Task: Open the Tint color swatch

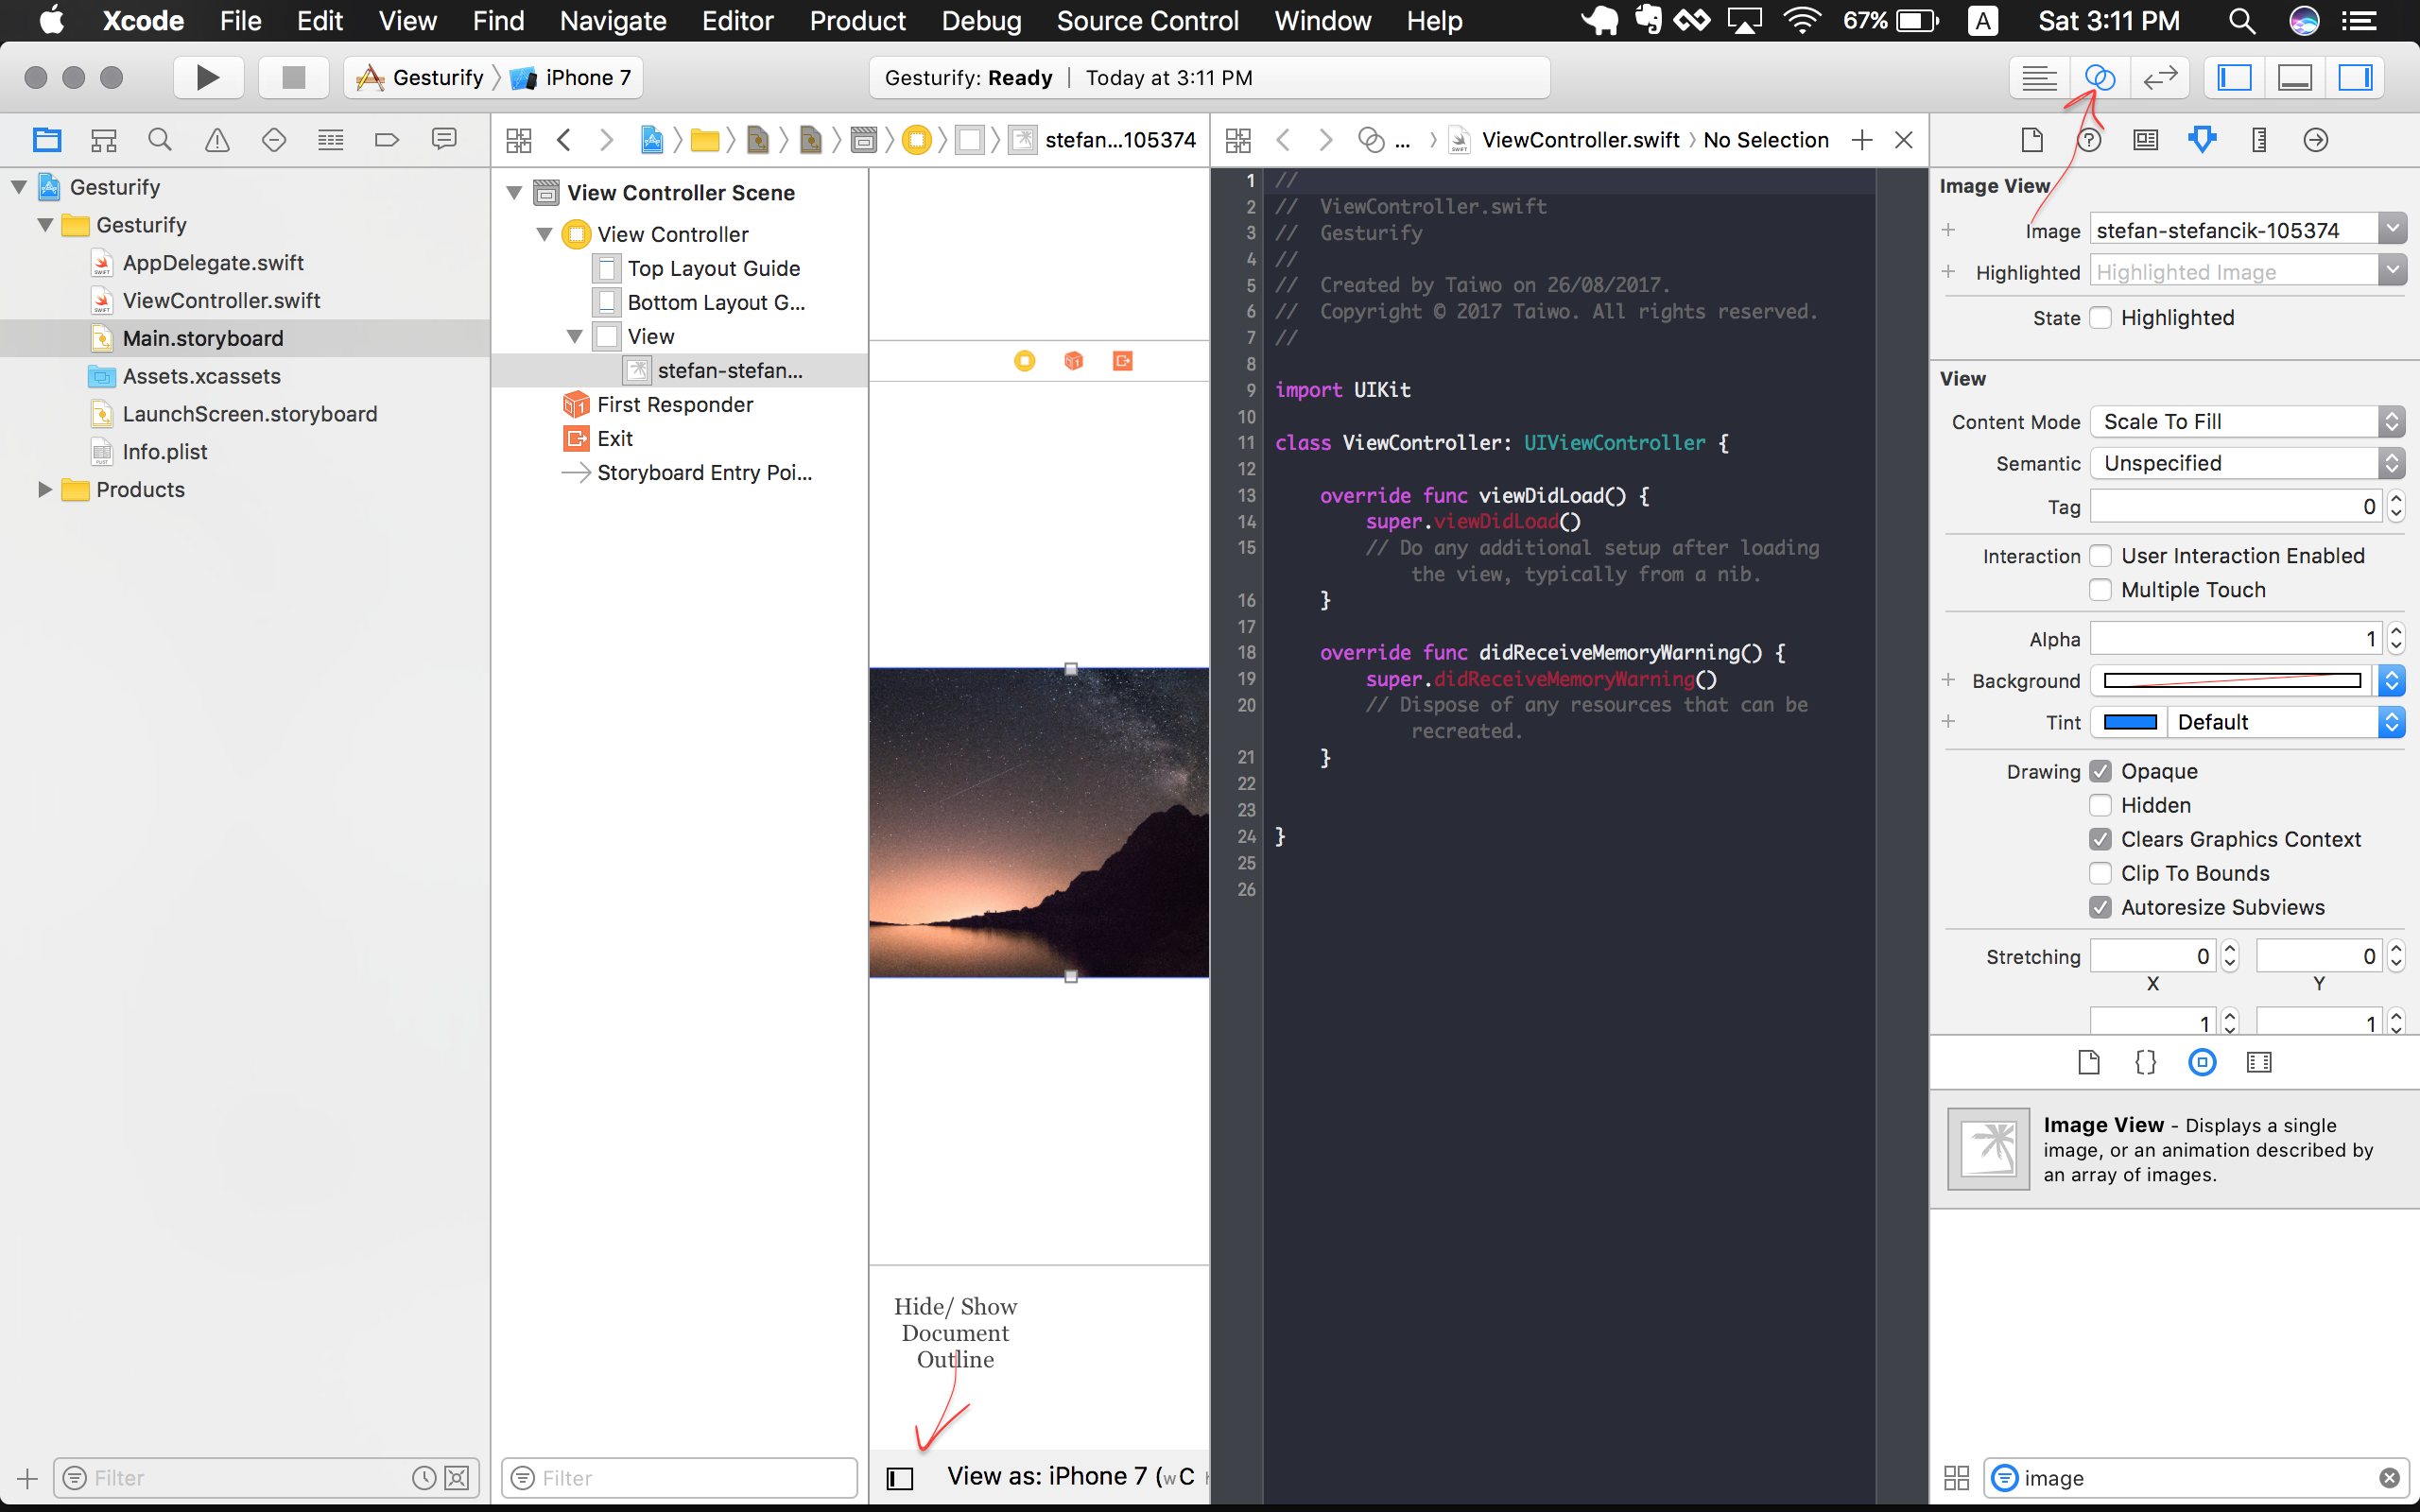Action: coord(2130,721)
